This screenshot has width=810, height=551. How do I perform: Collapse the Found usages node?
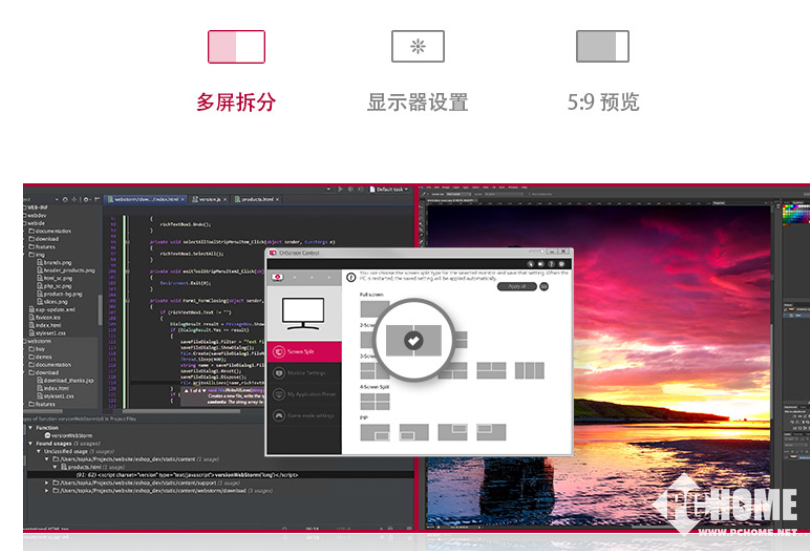coord(30,443)
